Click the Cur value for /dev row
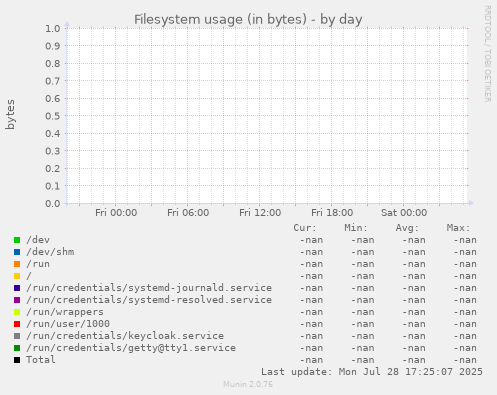 click(x=311, y=240)
